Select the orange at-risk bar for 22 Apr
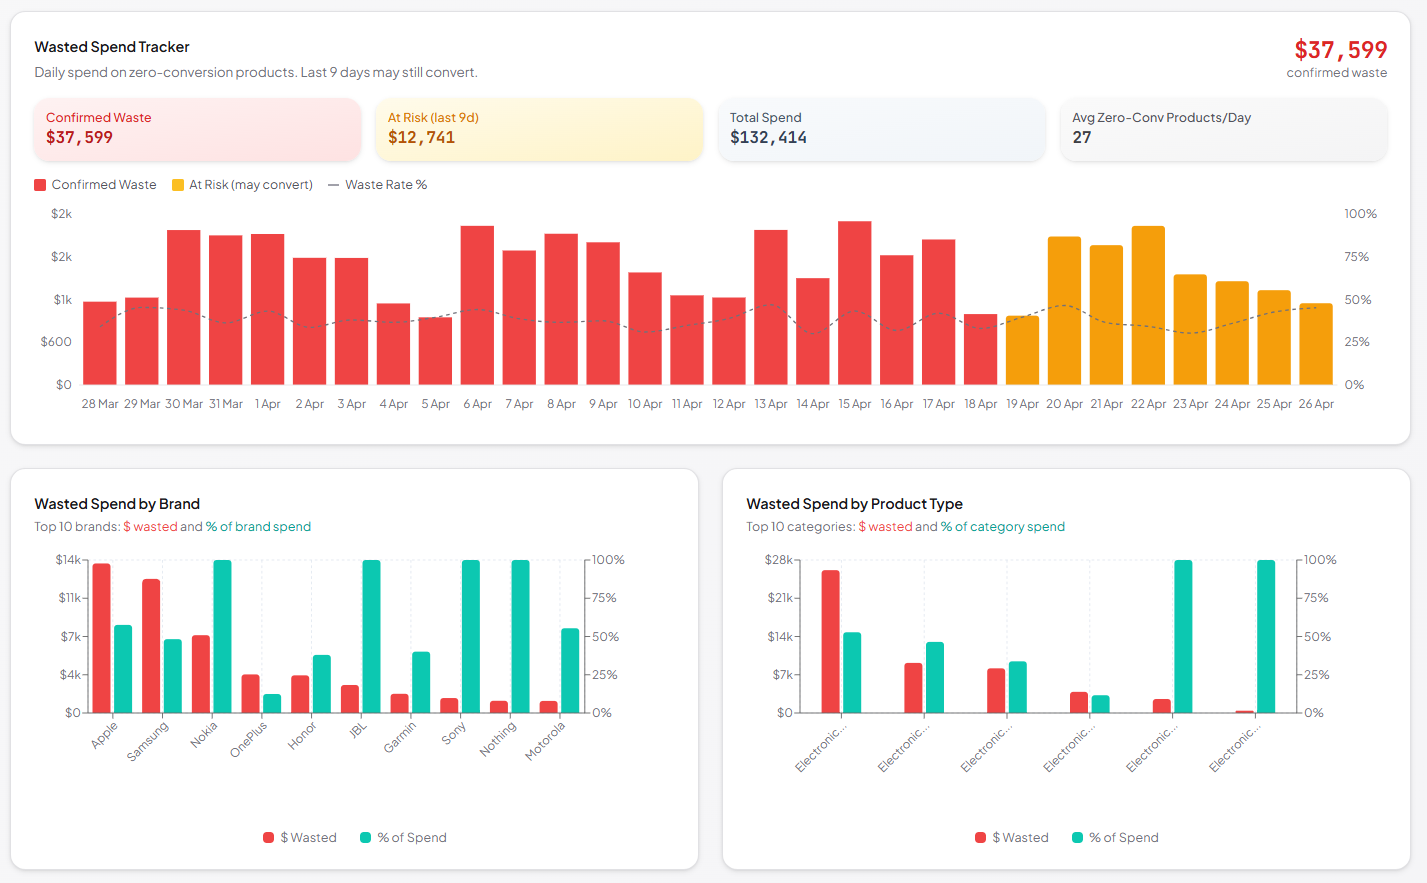 point(1148,305)
